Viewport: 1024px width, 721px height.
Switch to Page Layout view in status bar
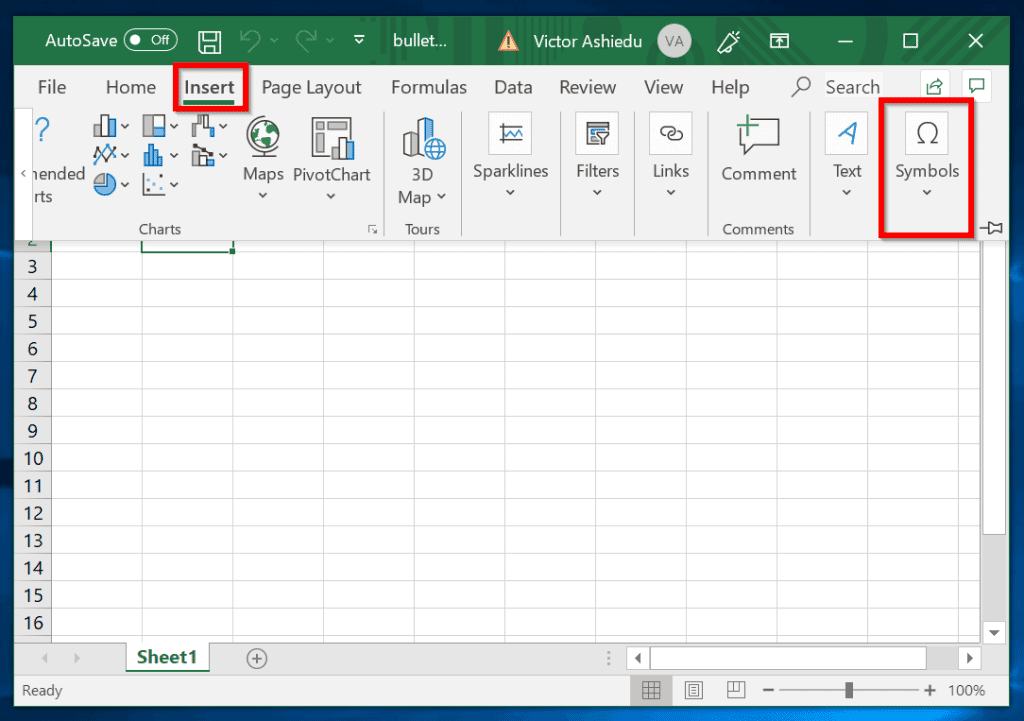point(694,690)
